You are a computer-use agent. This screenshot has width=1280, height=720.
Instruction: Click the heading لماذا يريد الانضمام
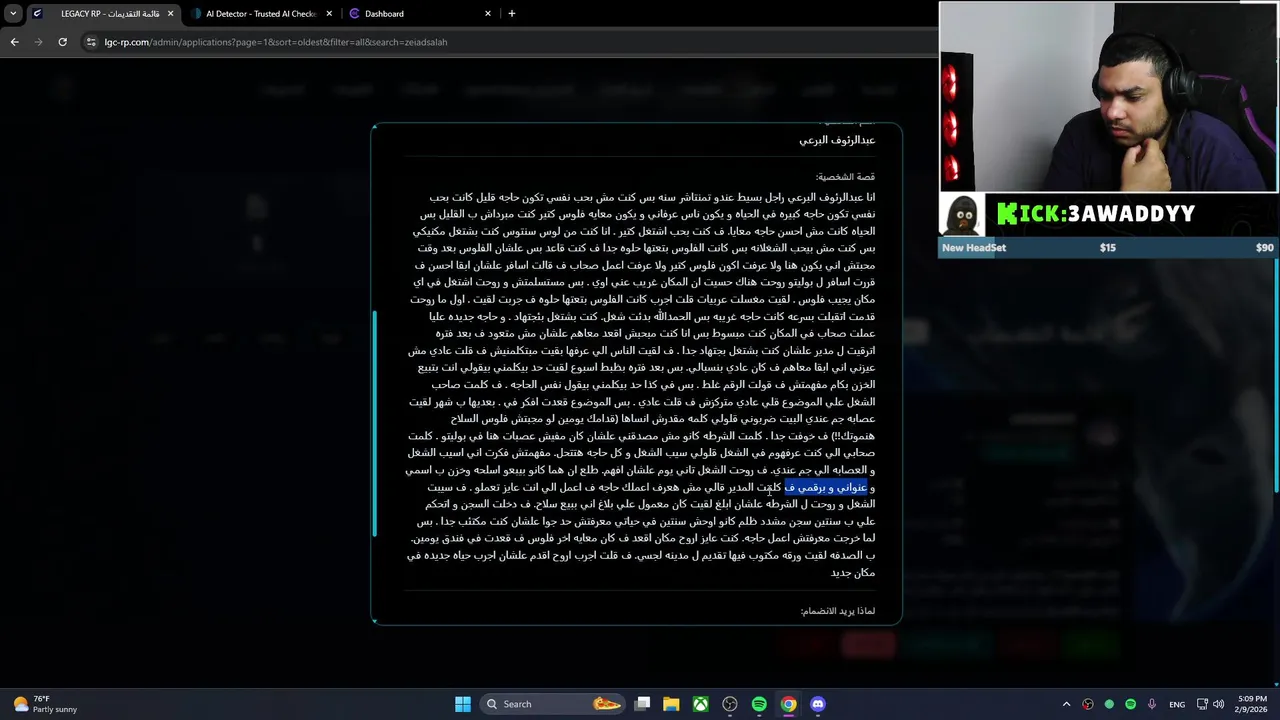point(838,610)
